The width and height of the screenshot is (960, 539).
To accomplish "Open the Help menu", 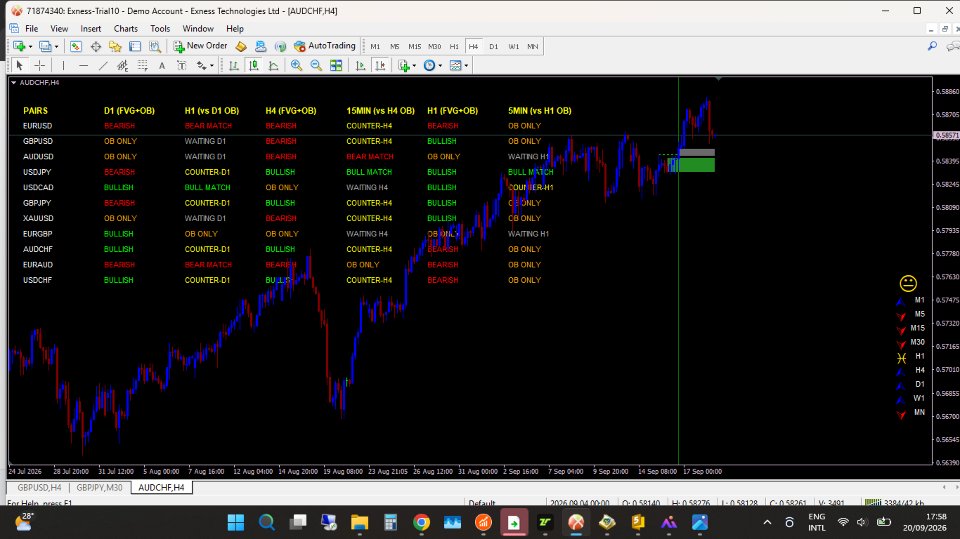I will (x=234, y=29).
